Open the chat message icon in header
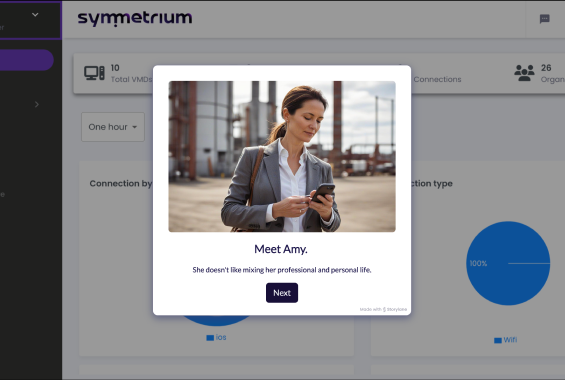The image size is (565, 380). click(x=544, y=19)
